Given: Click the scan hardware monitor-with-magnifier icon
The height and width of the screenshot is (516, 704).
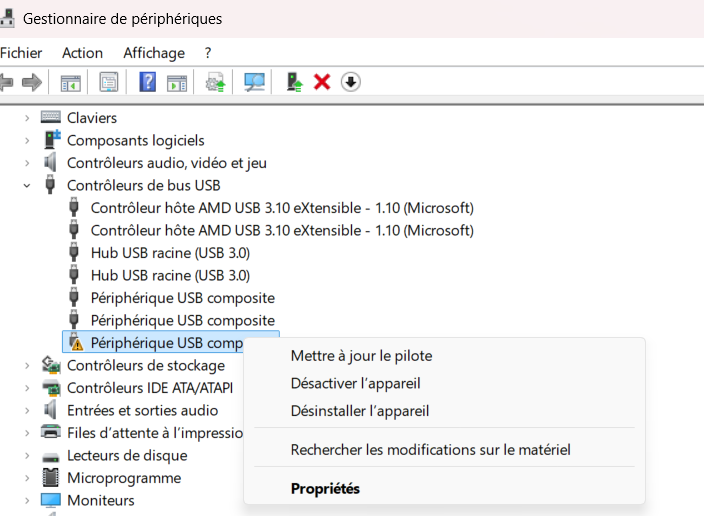Looking at the screenshot, I should 255,82.
